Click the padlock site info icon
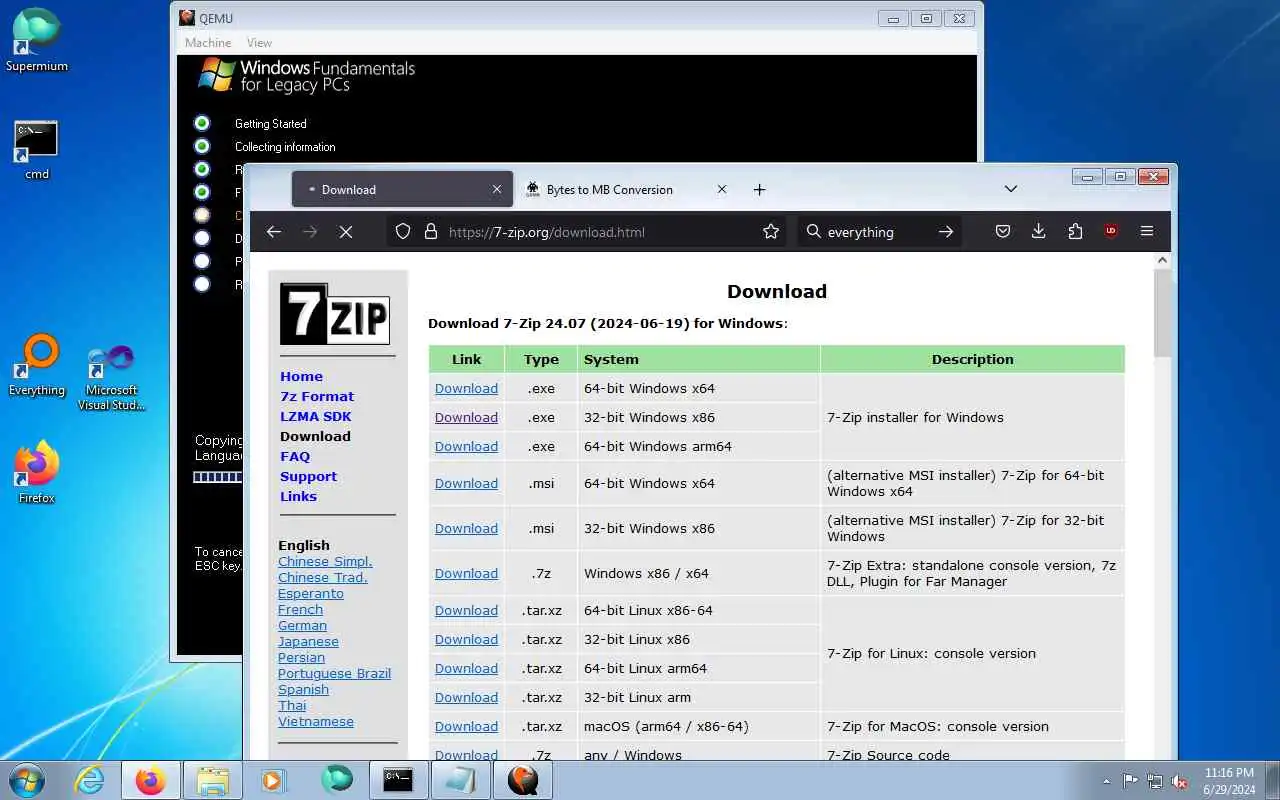1280x800 pixels. tap(431, 231)
